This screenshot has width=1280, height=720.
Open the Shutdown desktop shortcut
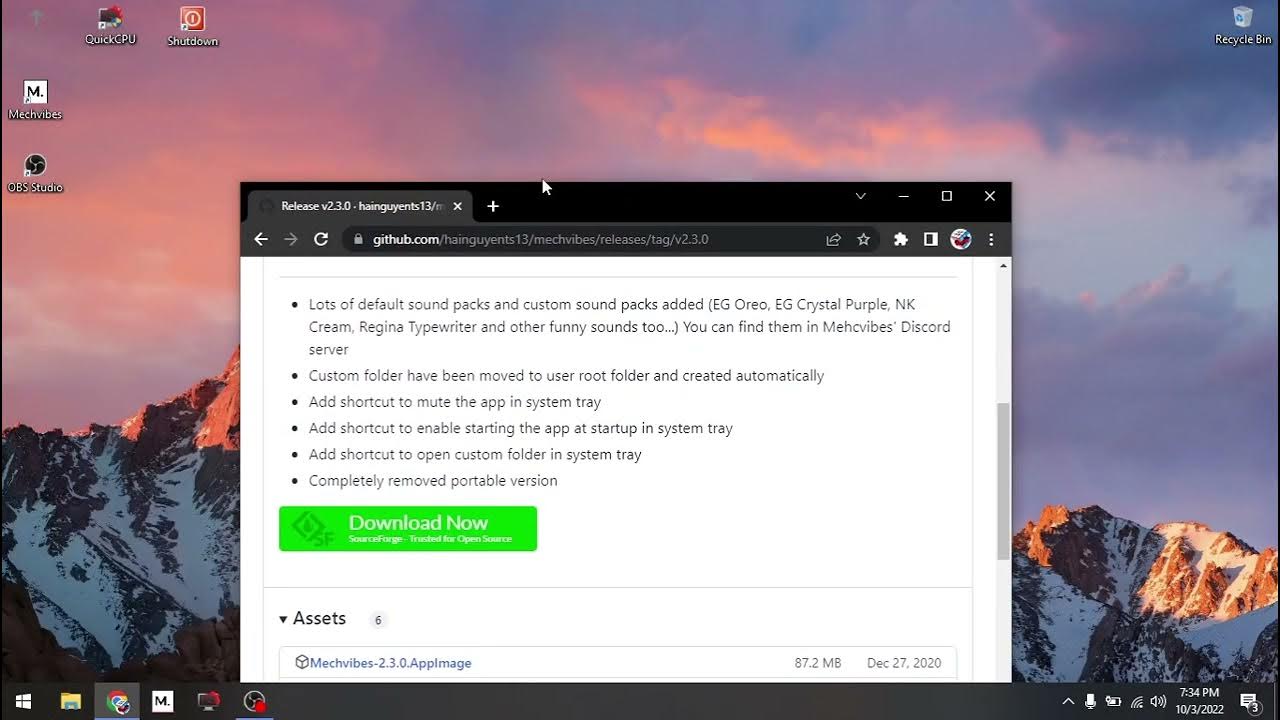click(192, 26)
